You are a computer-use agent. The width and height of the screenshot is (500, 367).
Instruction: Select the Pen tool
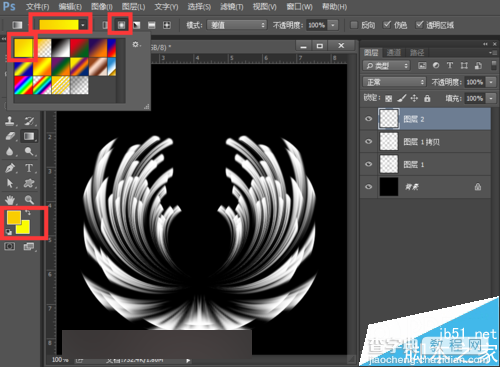(x=10, y=168)
